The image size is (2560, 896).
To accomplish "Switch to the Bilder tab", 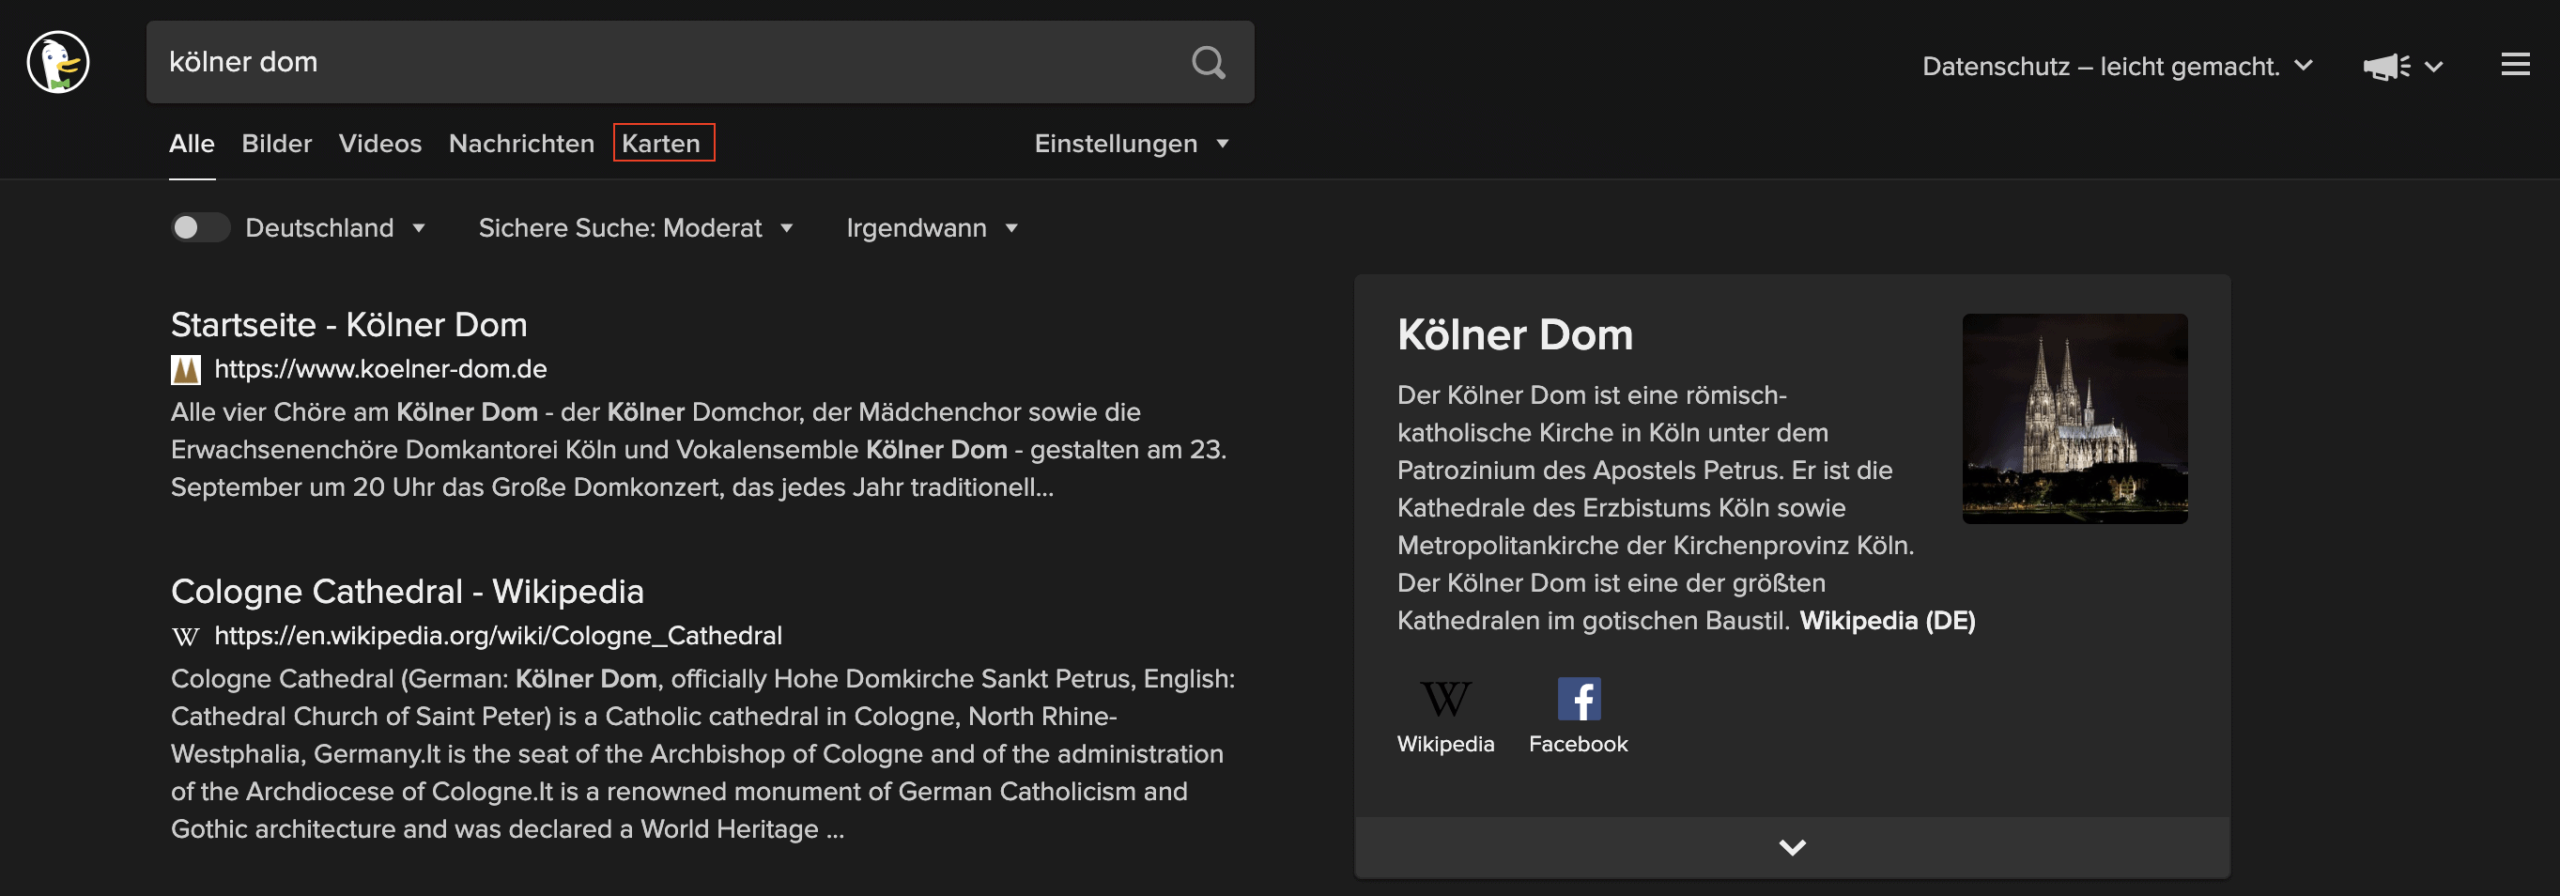I will click(x=276, y=143).
